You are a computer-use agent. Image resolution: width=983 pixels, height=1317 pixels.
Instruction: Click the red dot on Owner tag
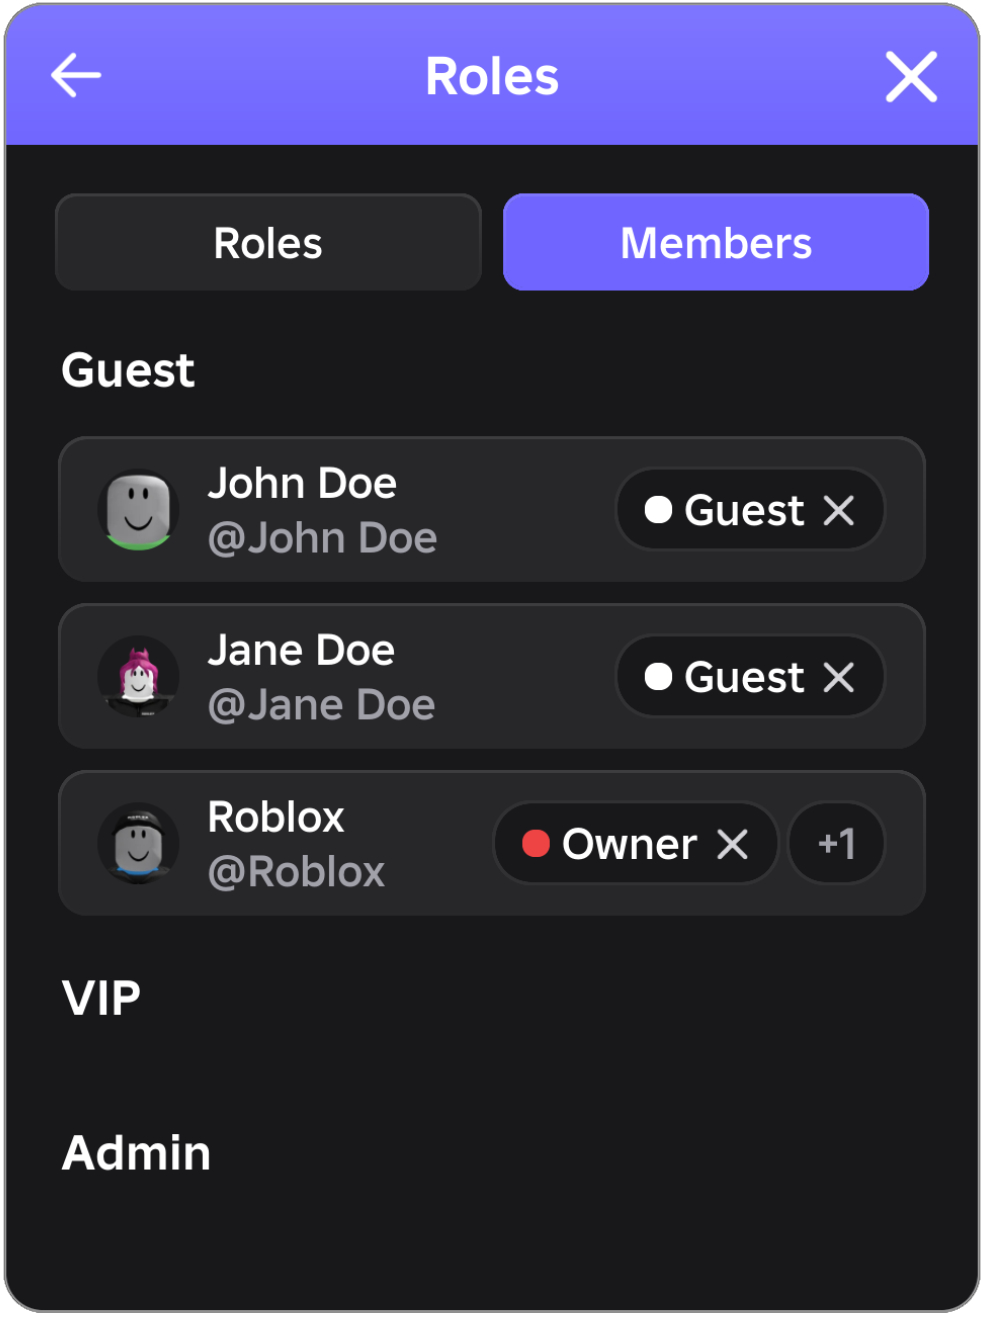tap(536, 844)
